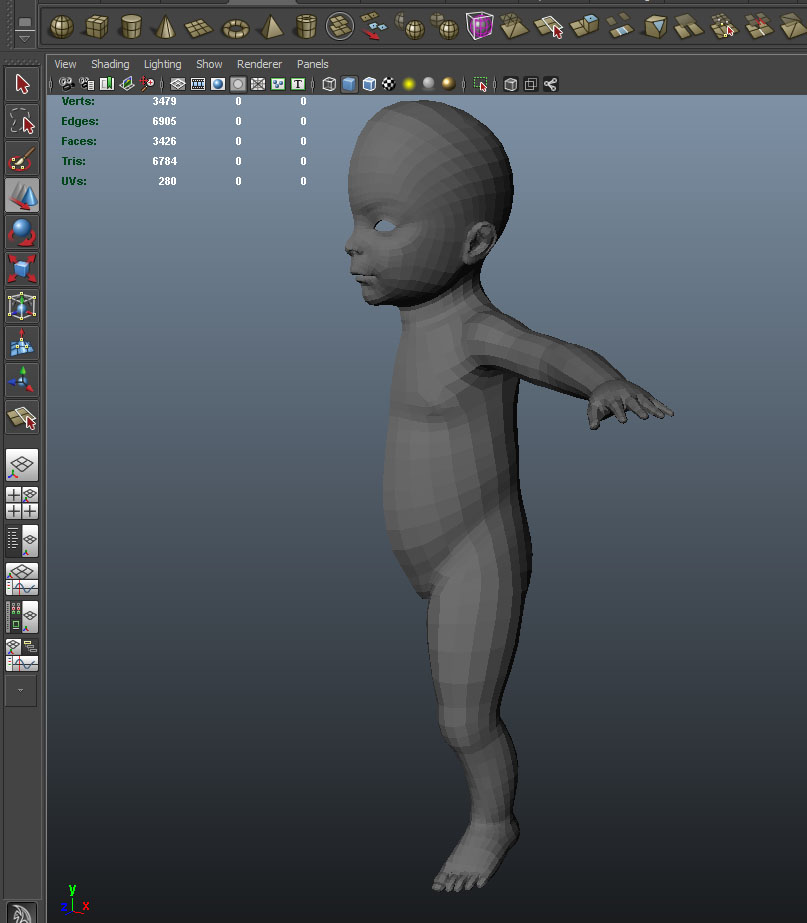Click the extract faces red-arrow shelf icon
The image size is (807, 923).
[x=373, y=26]
